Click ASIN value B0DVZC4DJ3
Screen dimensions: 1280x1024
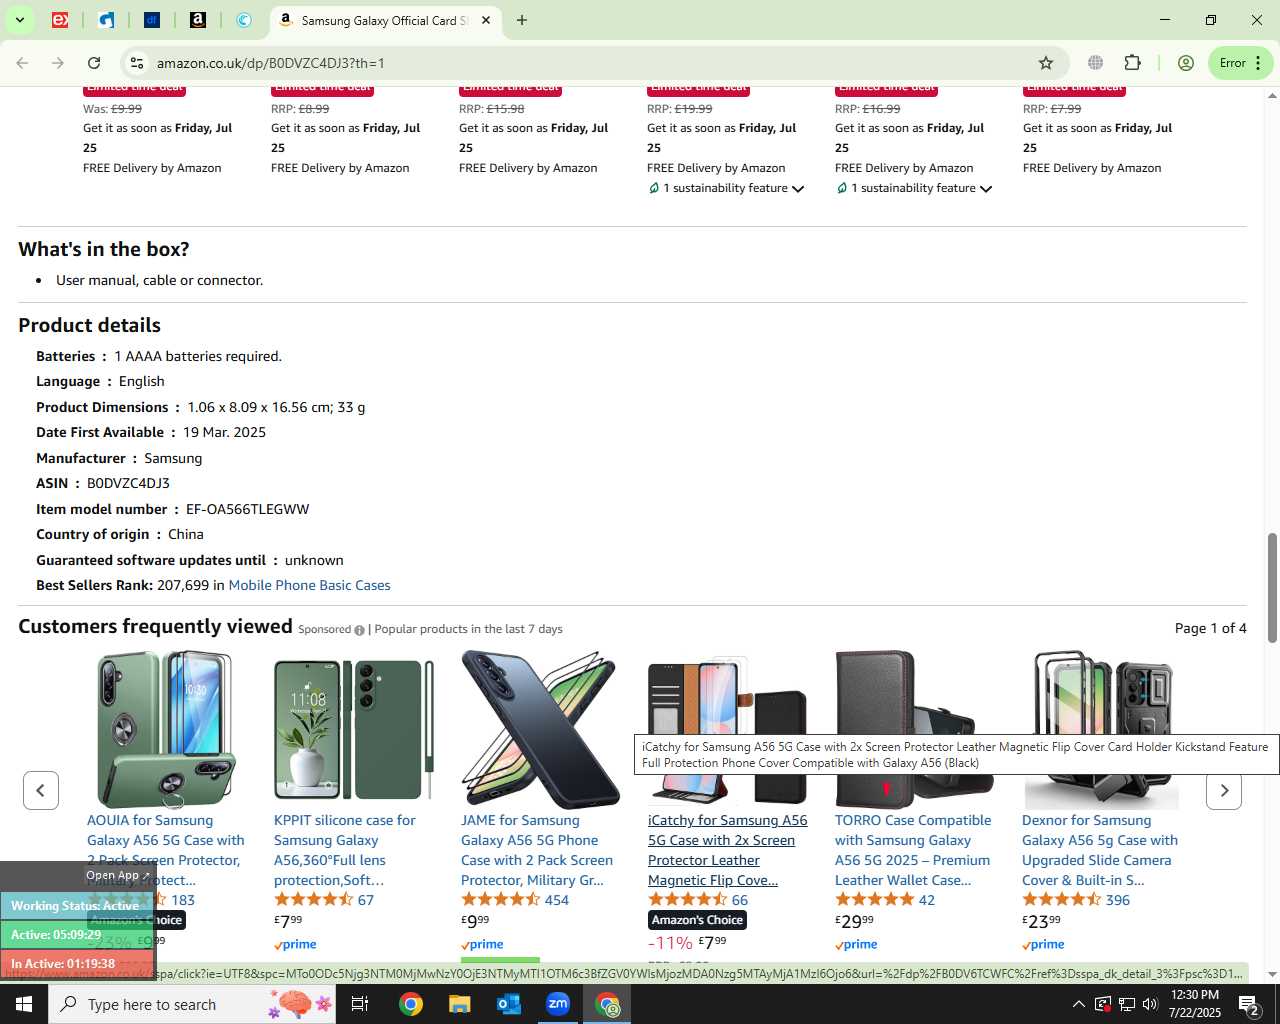tap(128, 483)
